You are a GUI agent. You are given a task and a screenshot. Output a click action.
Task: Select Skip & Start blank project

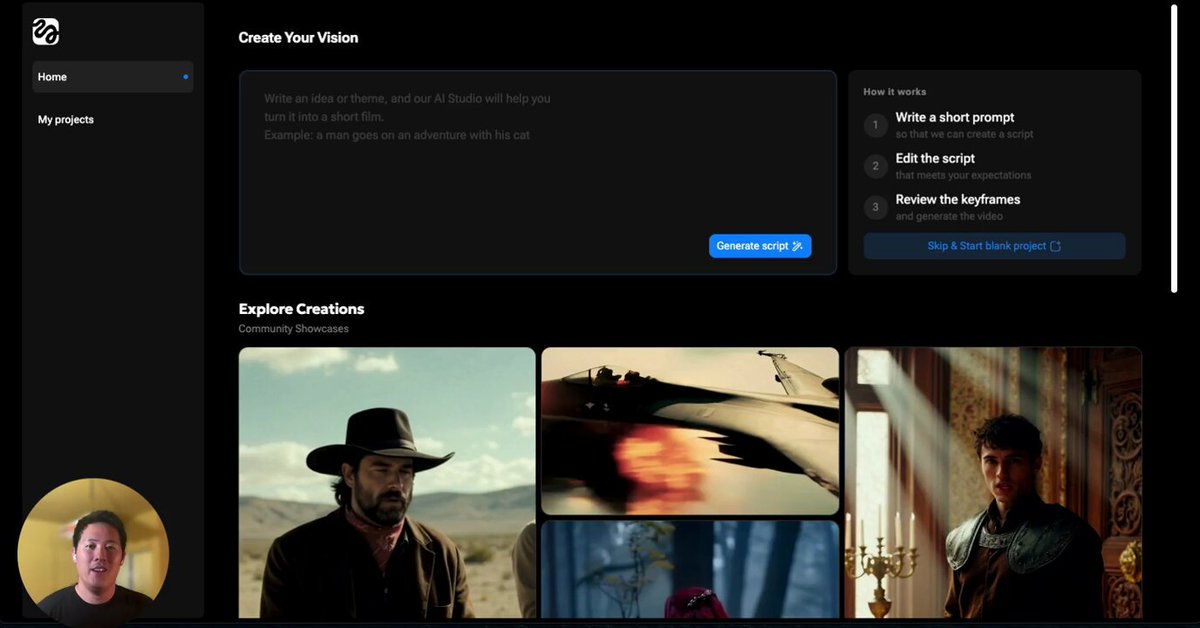[x=994, y=246]
